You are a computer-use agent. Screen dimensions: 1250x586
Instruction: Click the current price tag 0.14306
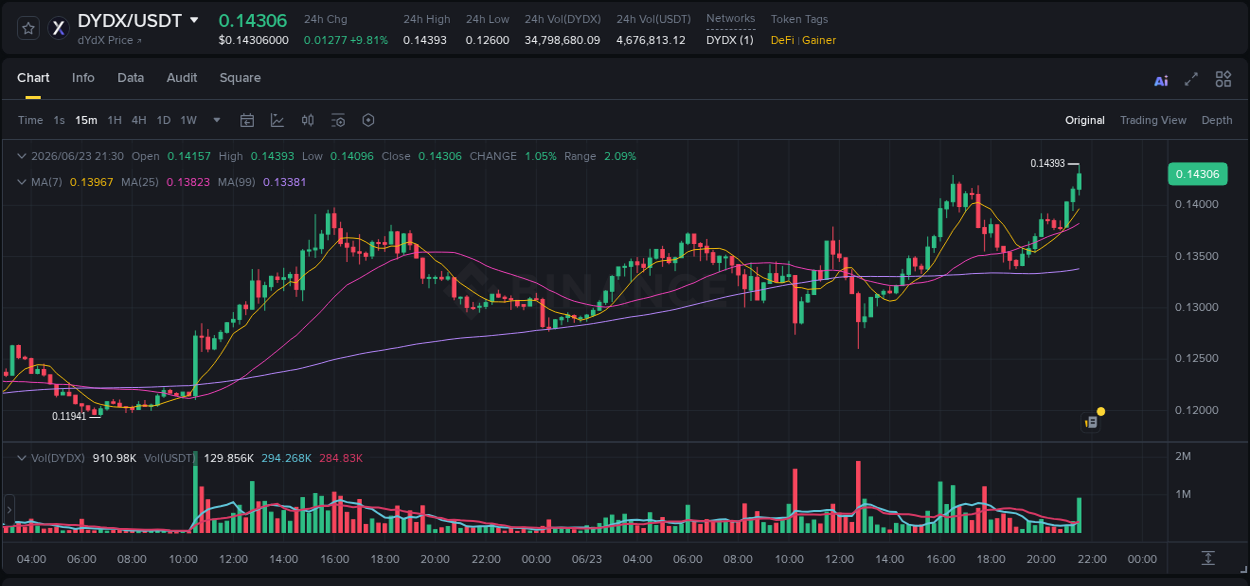pos(1197,174)
